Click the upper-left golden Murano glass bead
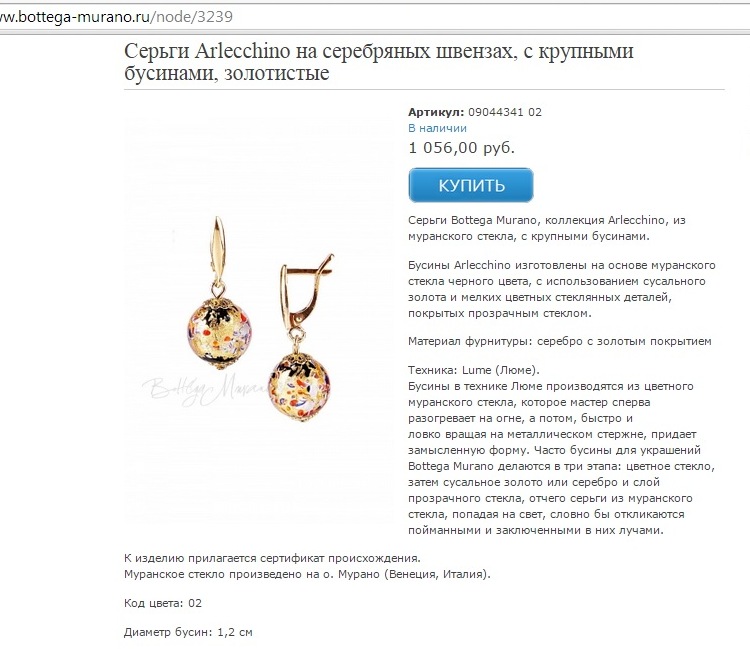Screen dimensions: 750x649 click(x=219, y=333)
